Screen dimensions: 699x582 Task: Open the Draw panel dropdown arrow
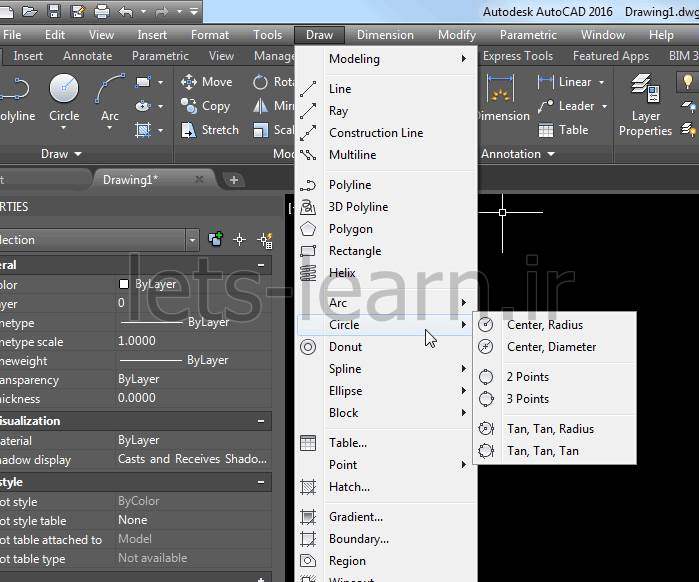[78, 154]
